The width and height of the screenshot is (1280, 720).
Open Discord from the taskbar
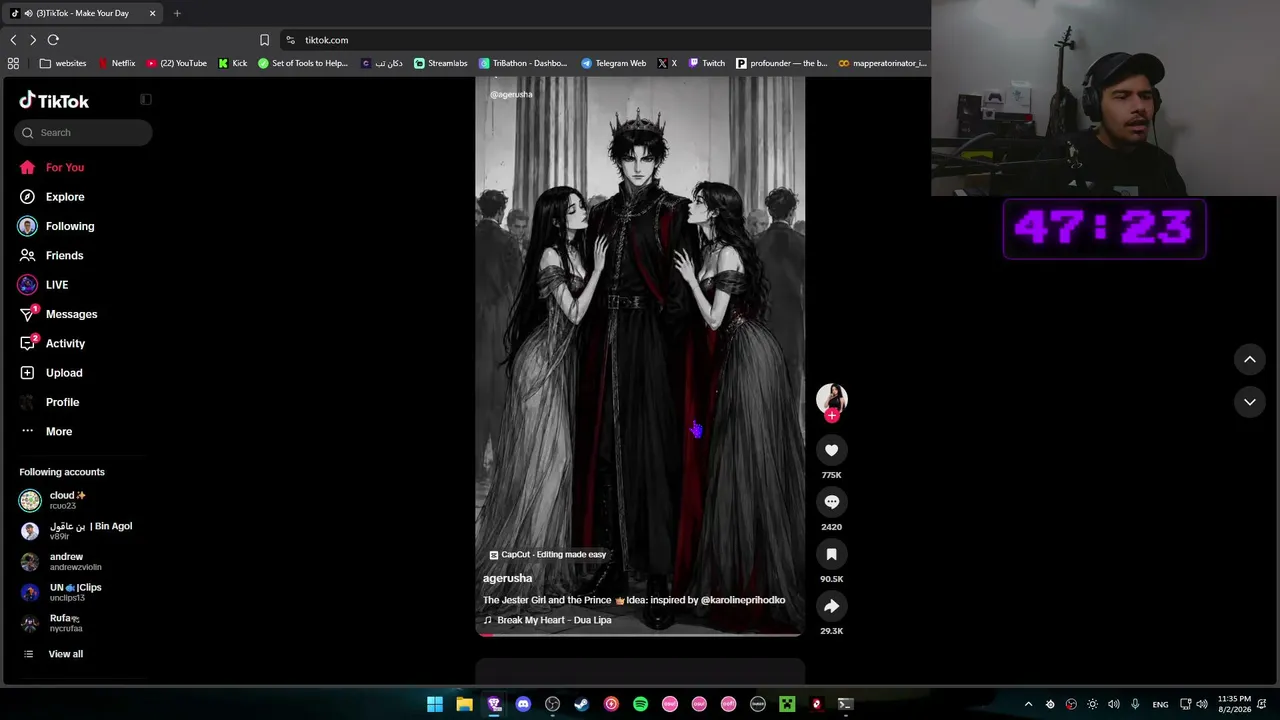(x=523, y=704)
